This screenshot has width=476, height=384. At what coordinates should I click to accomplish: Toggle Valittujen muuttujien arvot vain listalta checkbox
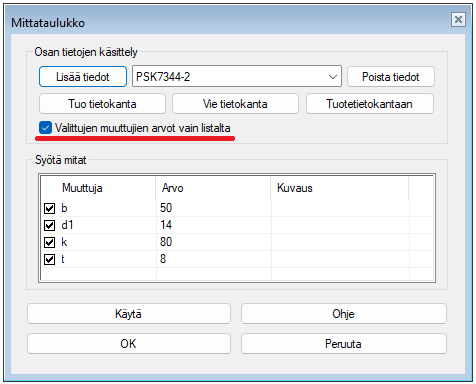45,128
